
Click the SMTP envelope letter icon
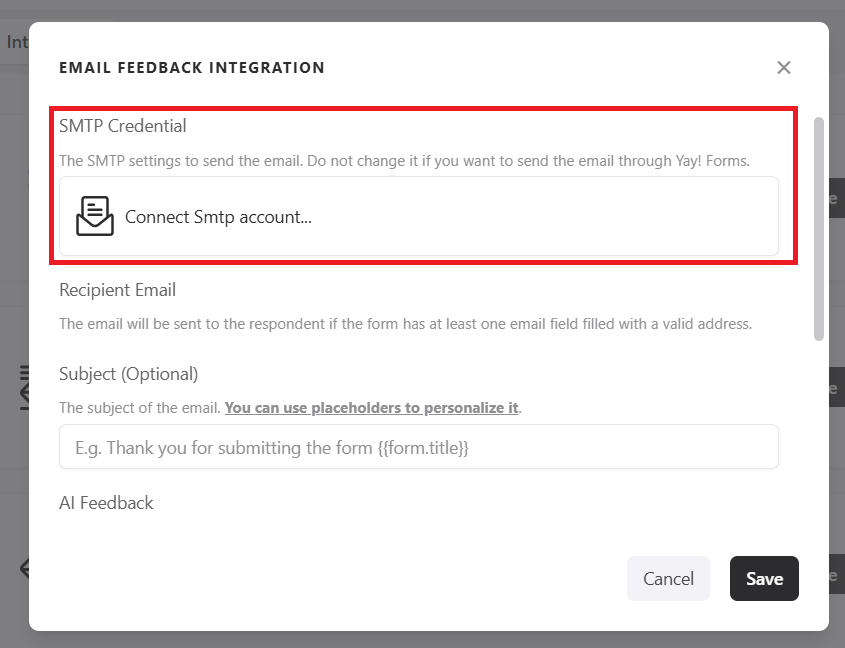(x=95, y=216)
